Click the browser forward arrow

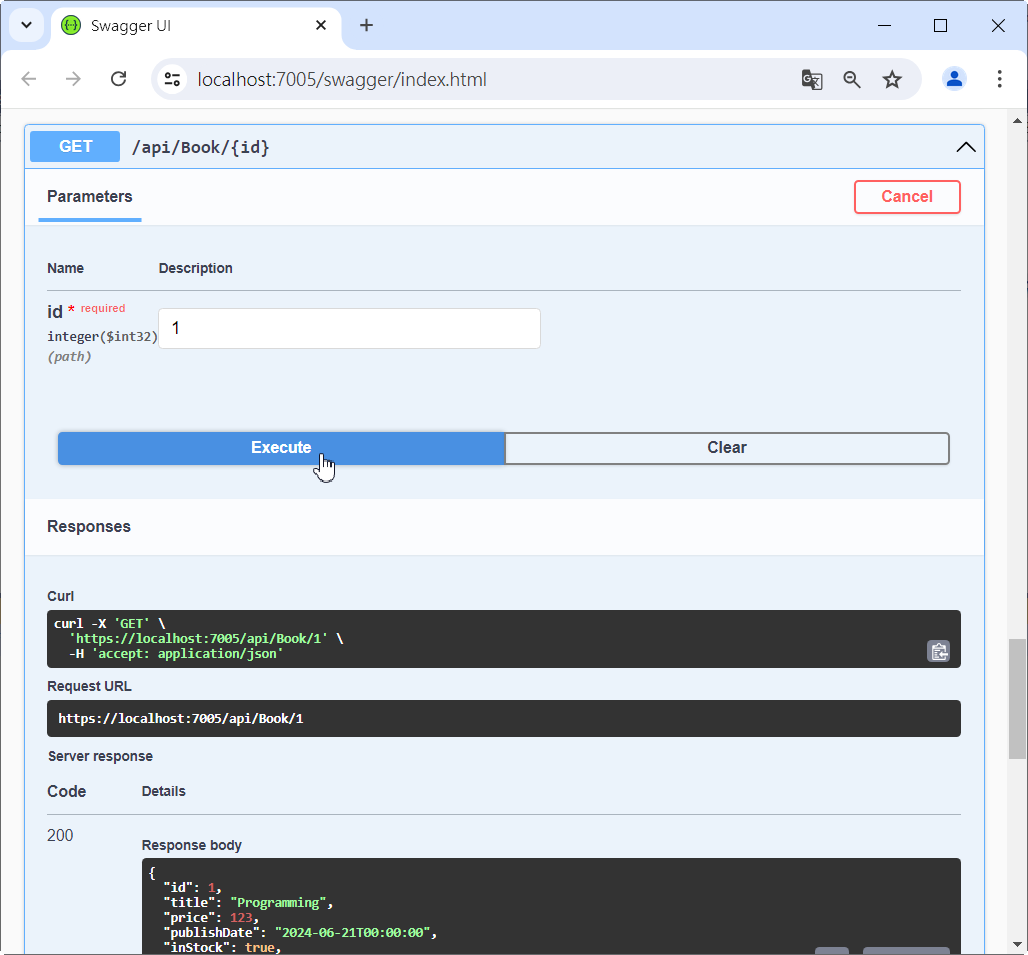click(x=73, y=79)
